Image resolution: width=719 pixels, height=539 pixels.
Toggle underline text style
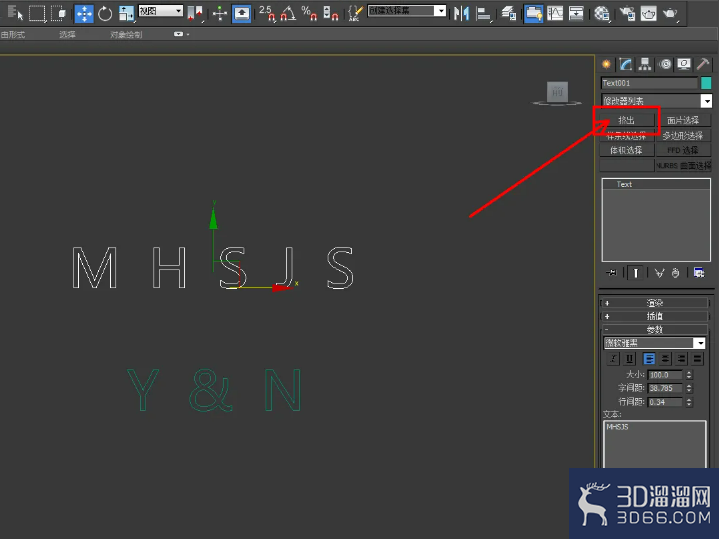pyautogui.click(x=630, y=359)
